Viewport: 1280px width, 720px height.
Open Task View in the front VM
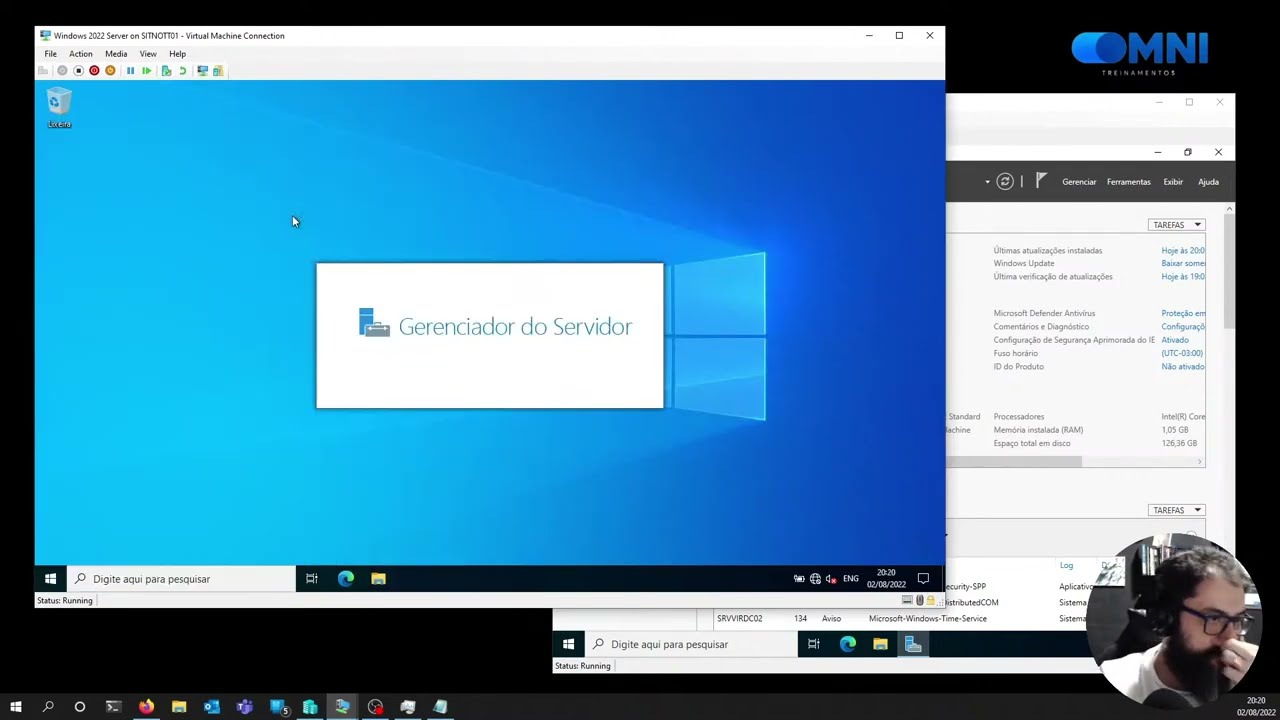312,579
